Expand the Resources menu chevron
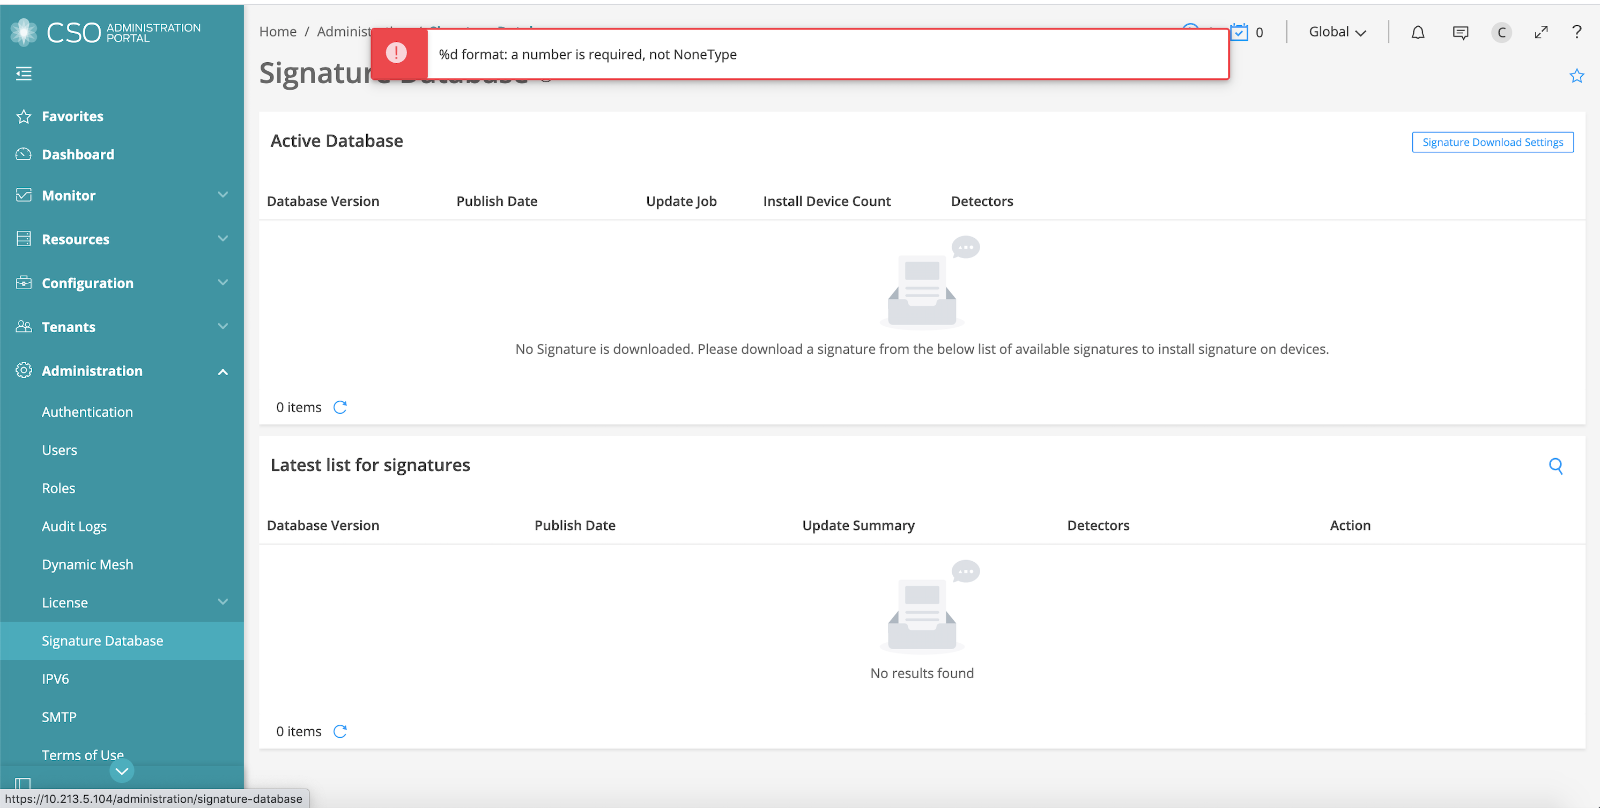The width and height of the screenshot is (1600, 808). click(x=223, y=239)
